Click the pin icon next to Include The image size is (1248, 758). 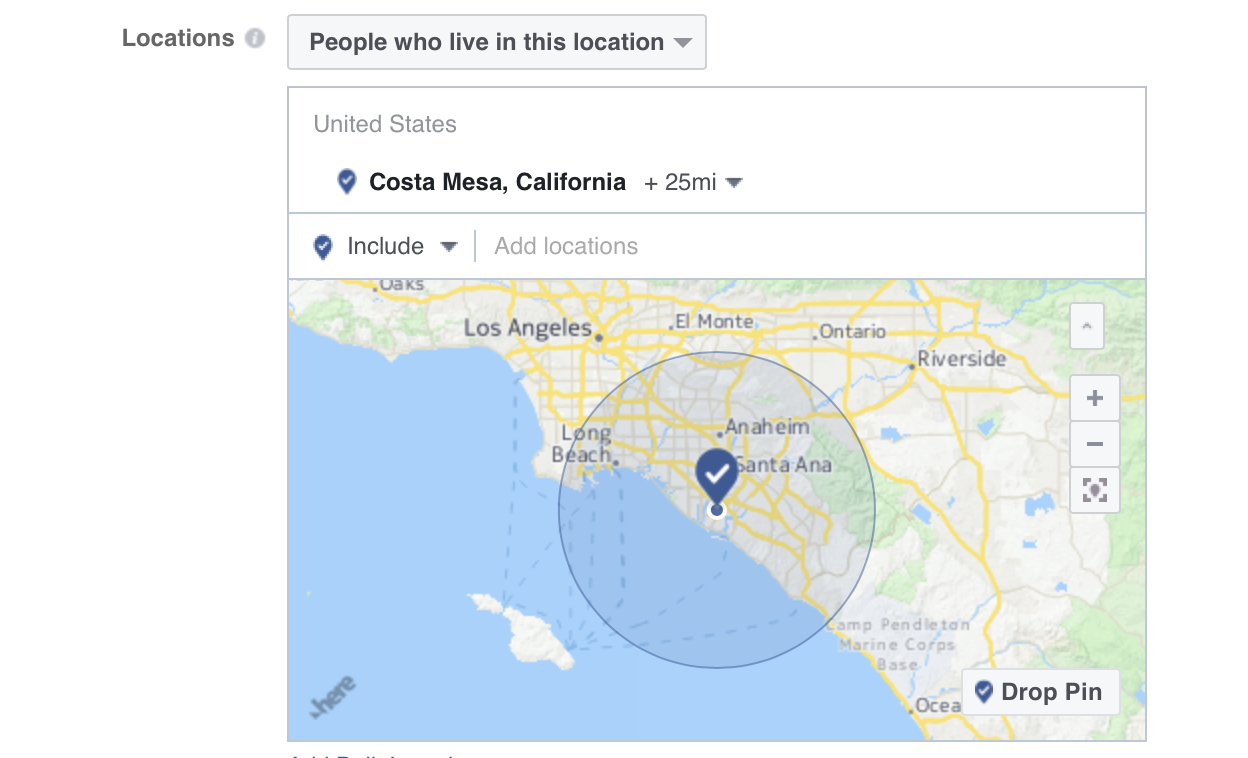click(323, 247)
